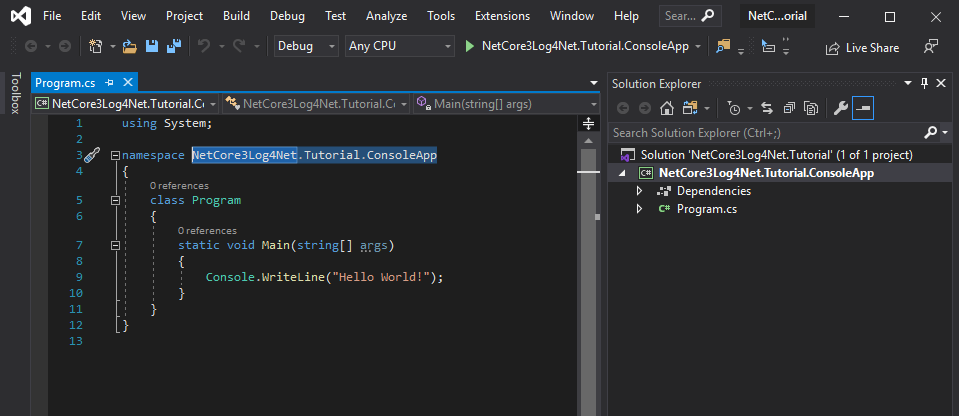Toggle auto-hide pin on Solution Explorer
Image resolution: width=959 pixels, height=416 pixels.
pyautogui.click(x=924, y=83)
